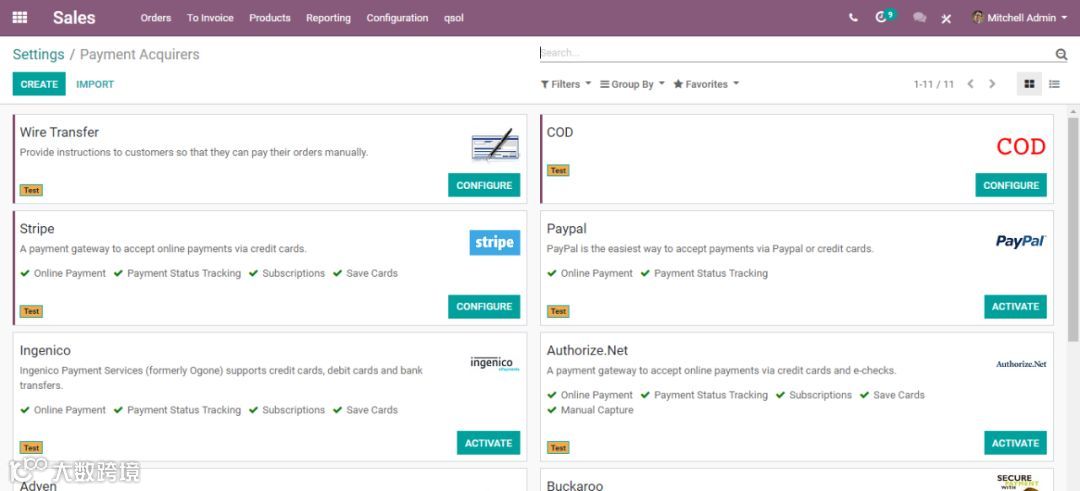The width and height of the screenshot is (1080, 491).
Task: Click the vertical scrollbar thumb
Action: (1073, 229)
